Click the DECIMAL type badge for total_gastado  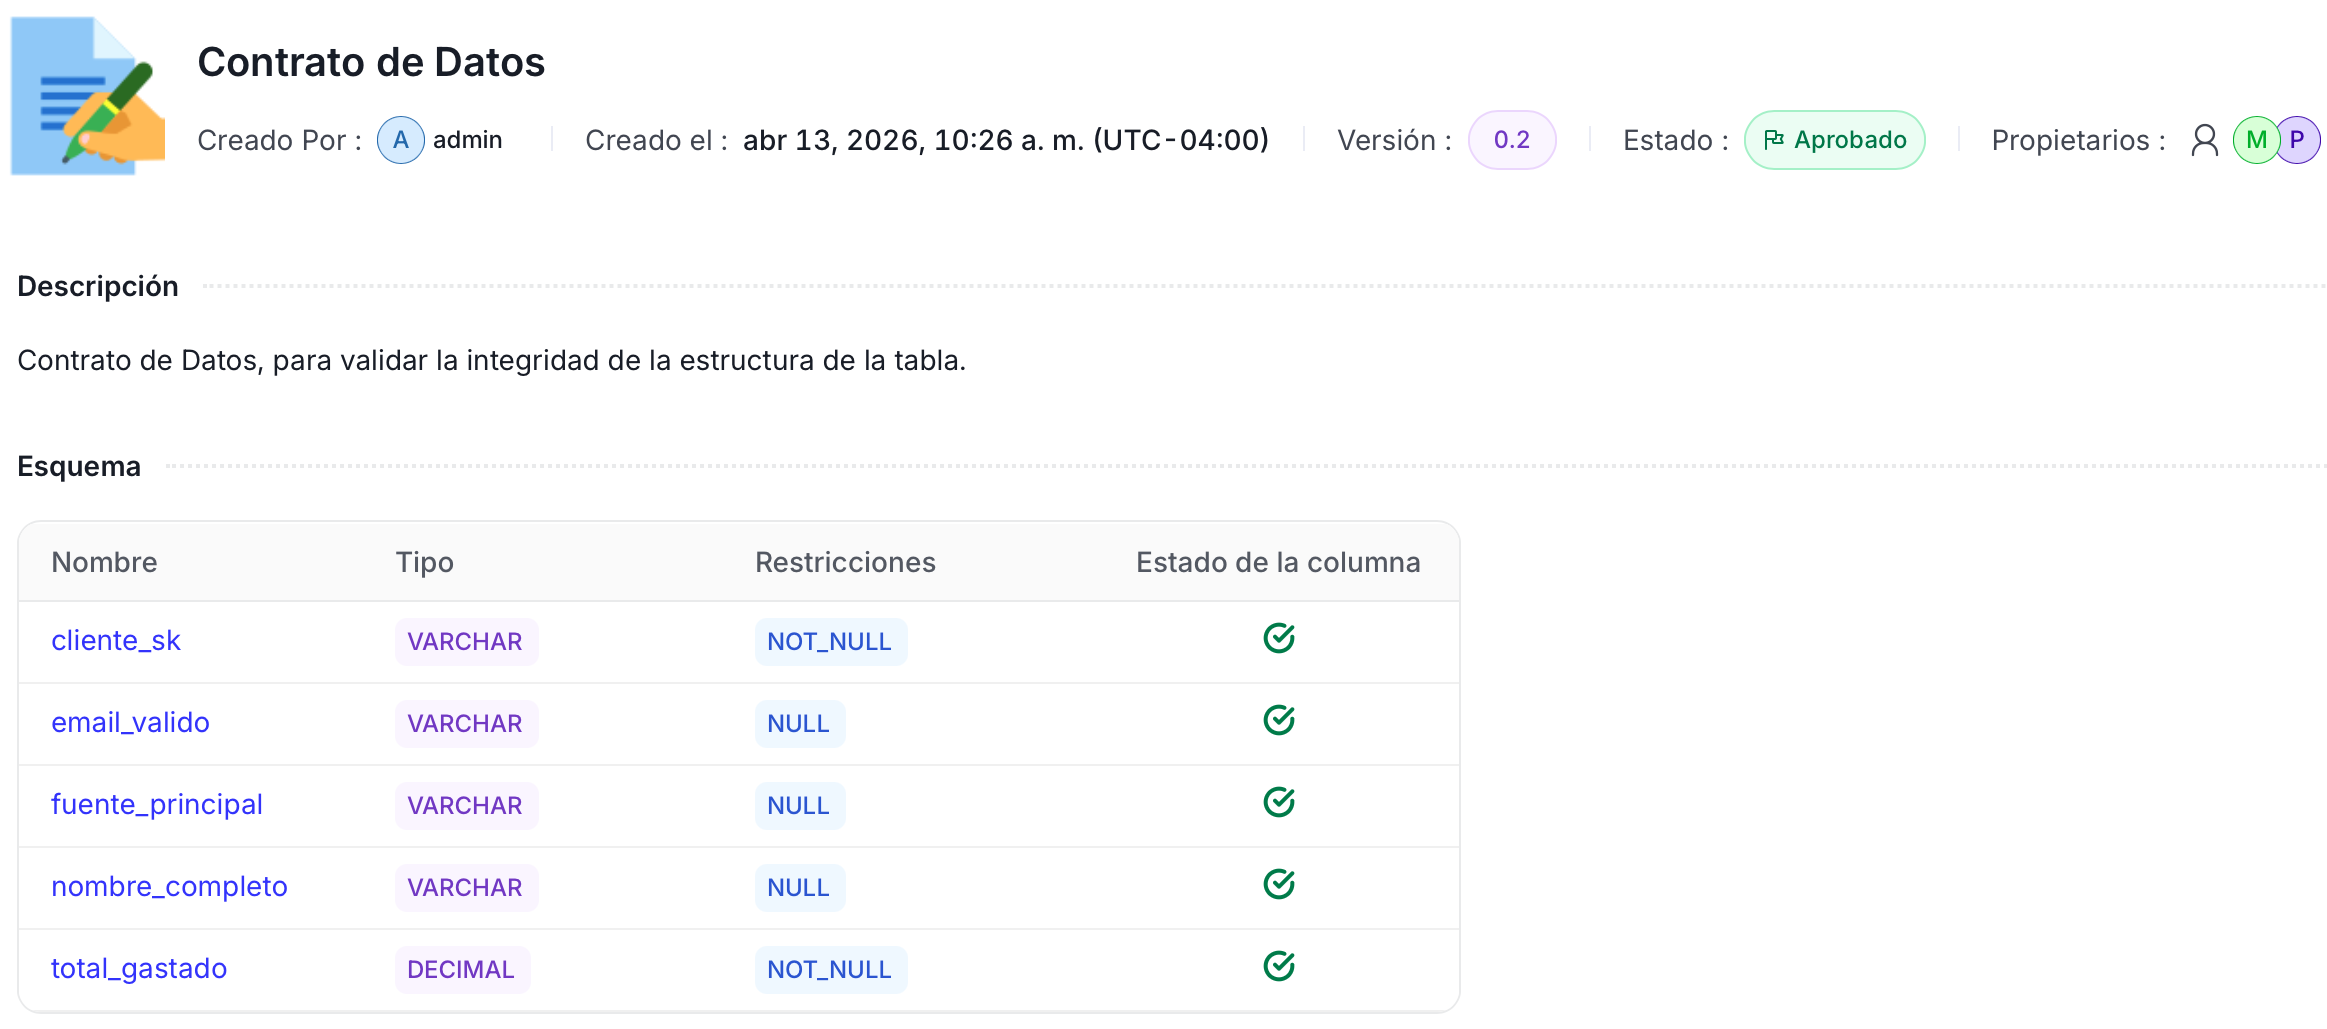(x=461, y=967)
